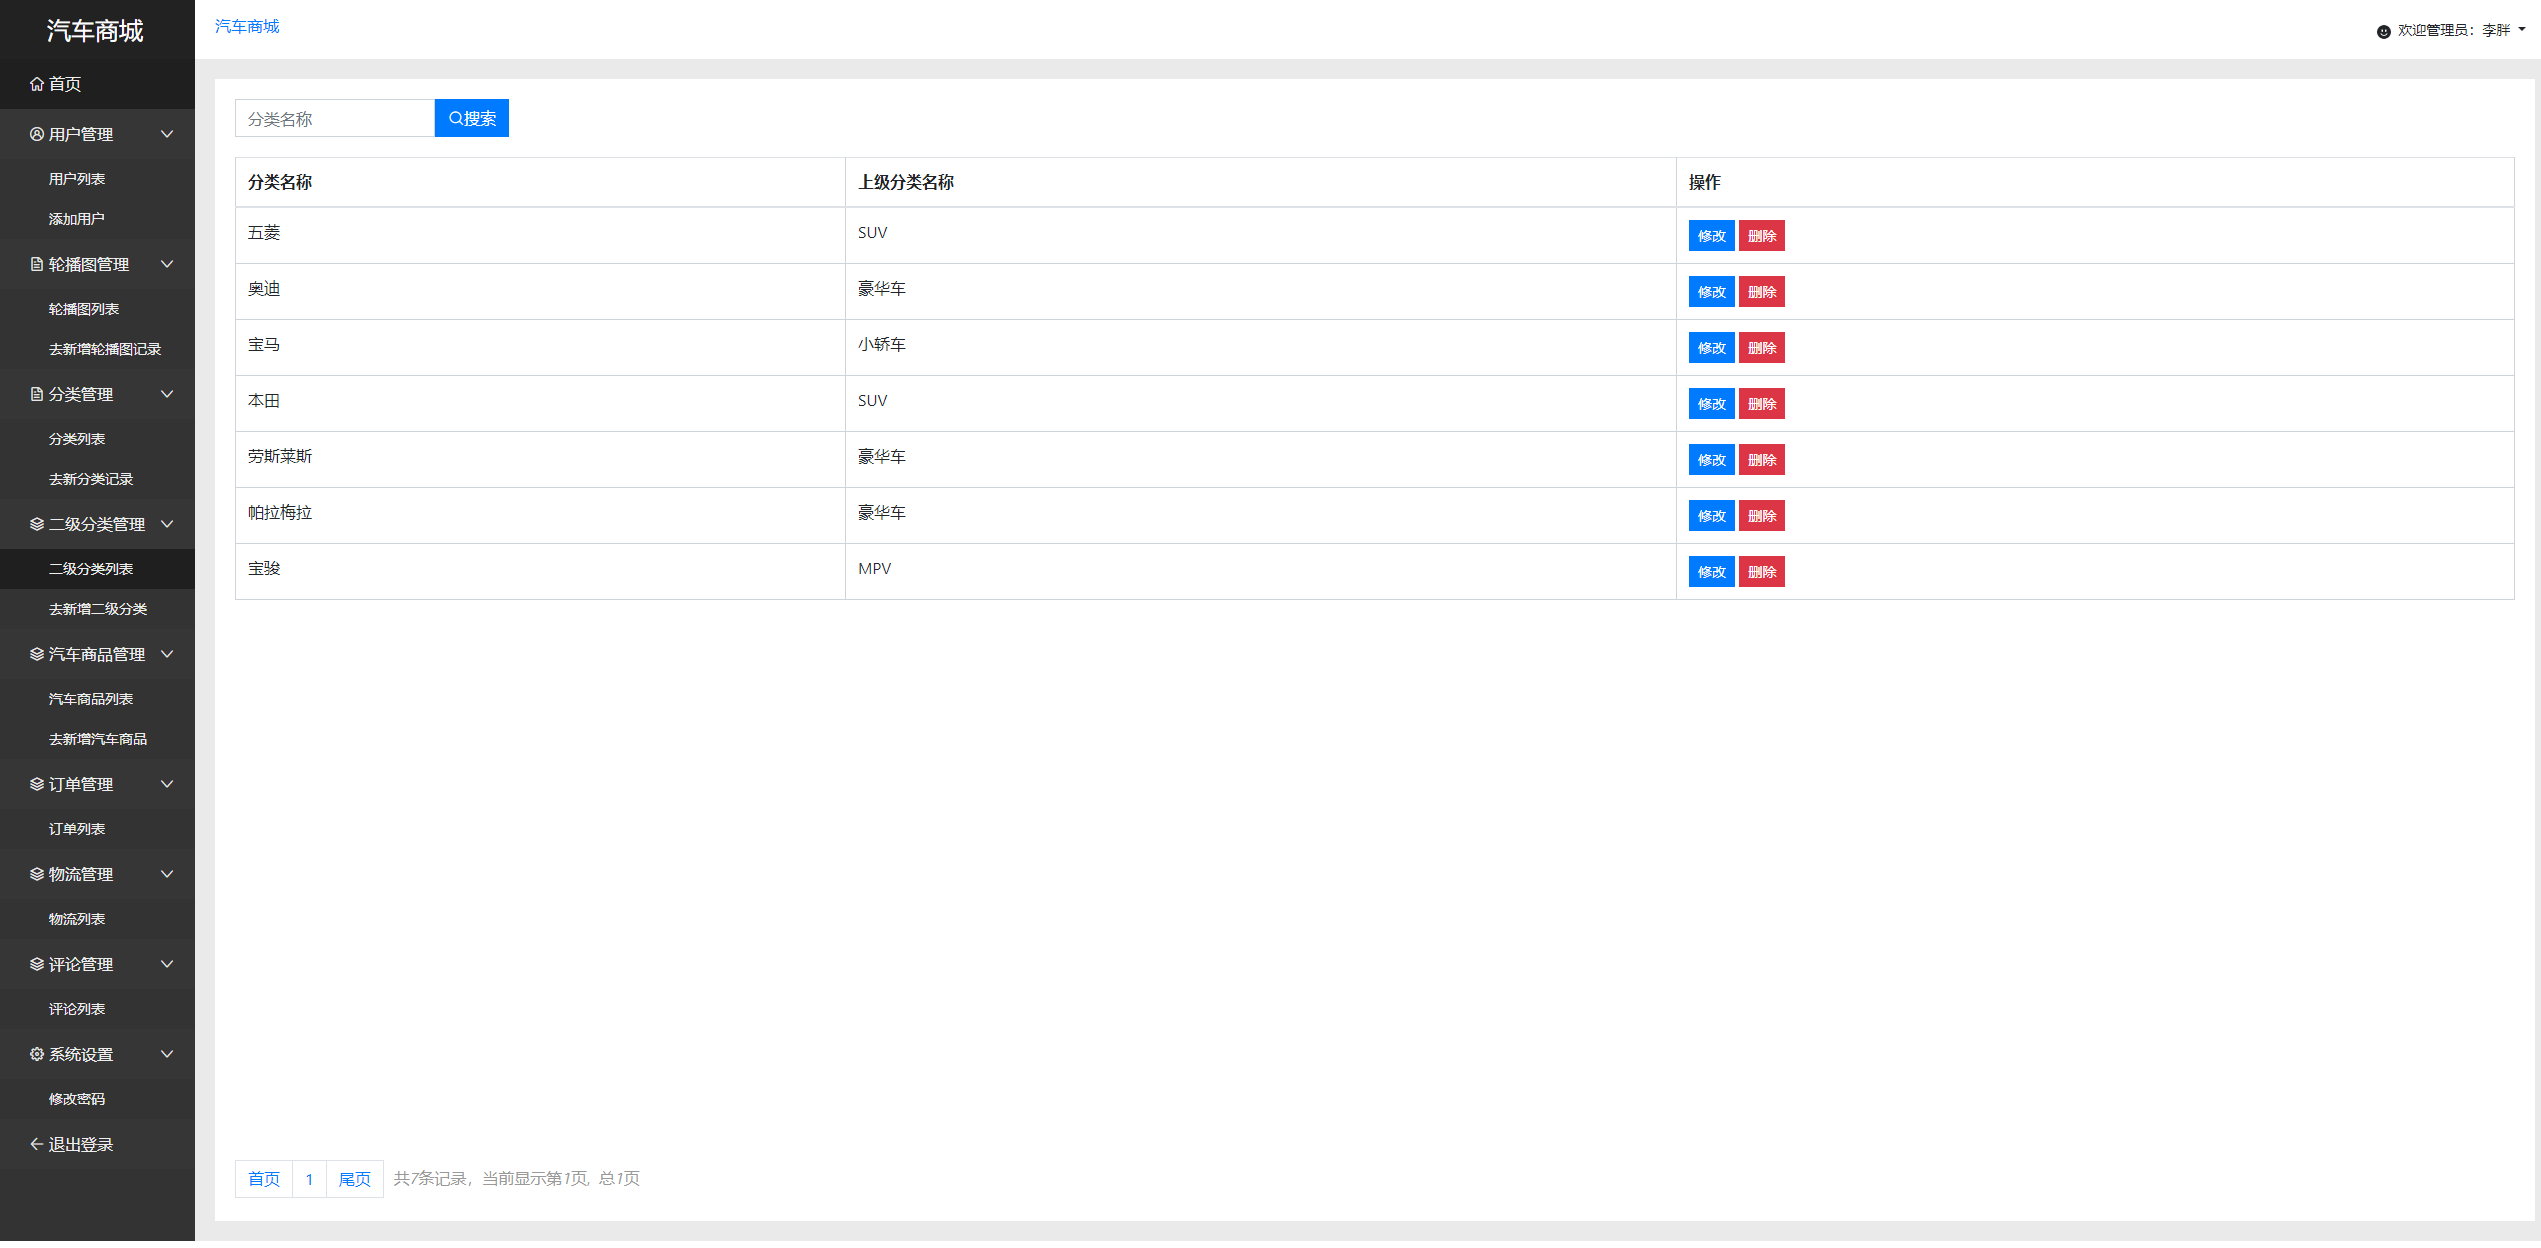Screen dimensions: 2541x1248
Task: Click 删除 for the 帕拉梅拉 row
Action: coord(1762,516)
